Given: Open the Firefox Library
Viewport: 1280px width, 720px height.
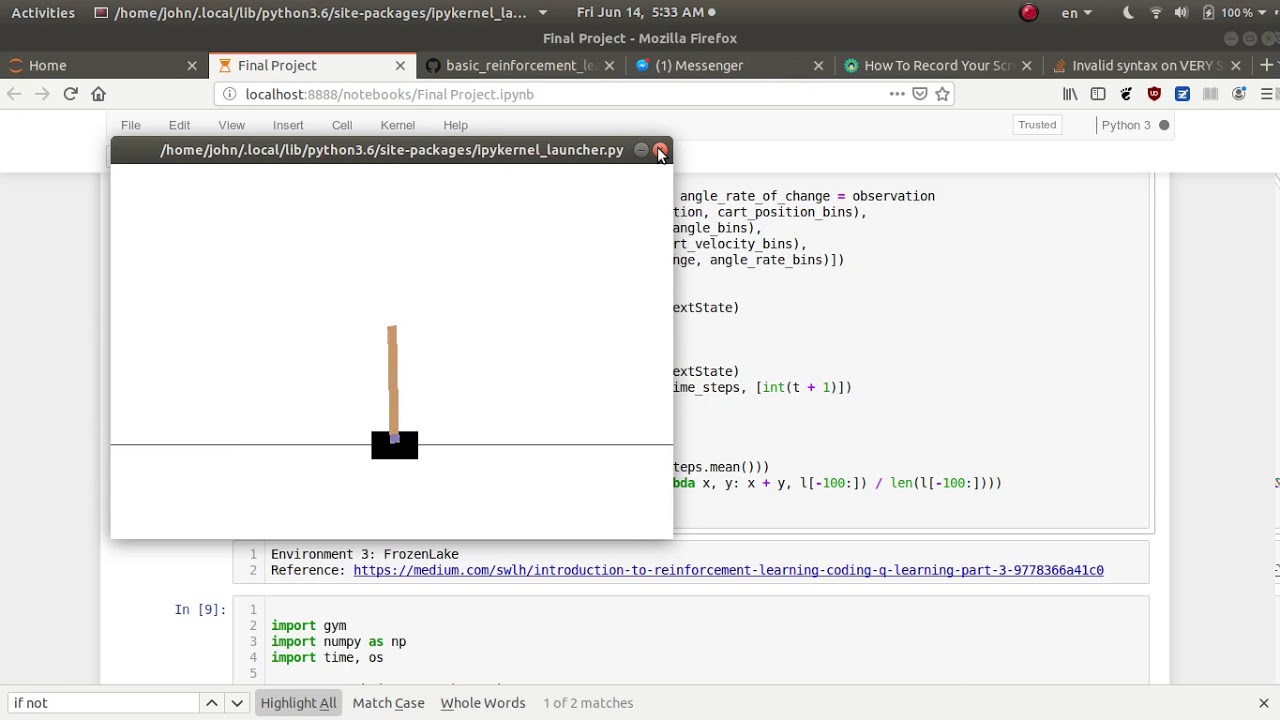Looking at the screenshot, I should (1070, 94).
